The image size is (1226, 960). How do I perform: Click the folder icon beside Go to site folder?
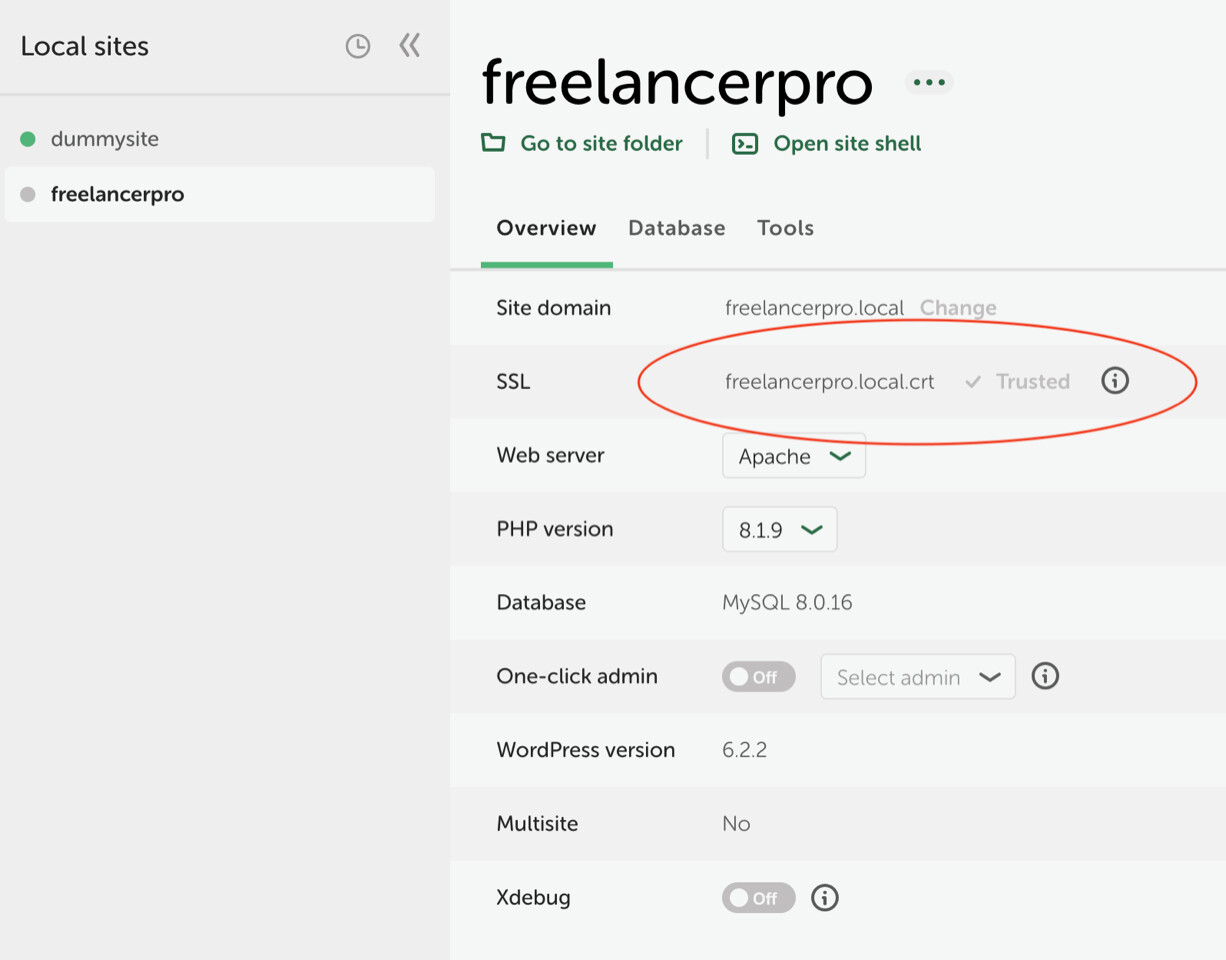(493, 143)
